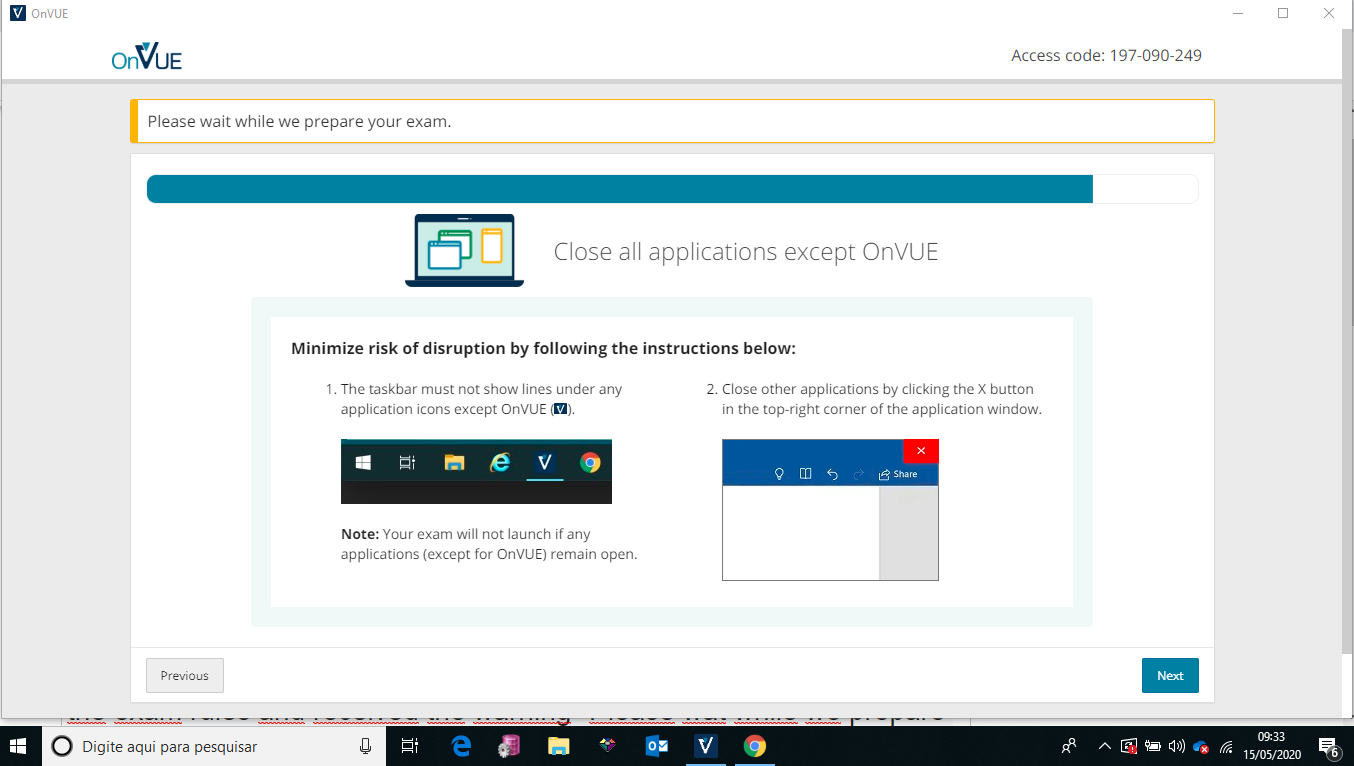Click the red X in the example window
Image resolution: width=1354 pixels, height=766 pixels.
pyautogui.click(x=921, y=451)
